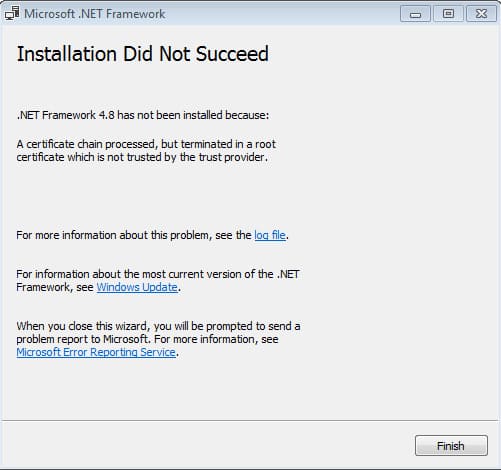Open Microsoft Error Reporting Service link
The width and height of the screenshot is (501, 470).
pyautogui.click(x=96, y=352)
